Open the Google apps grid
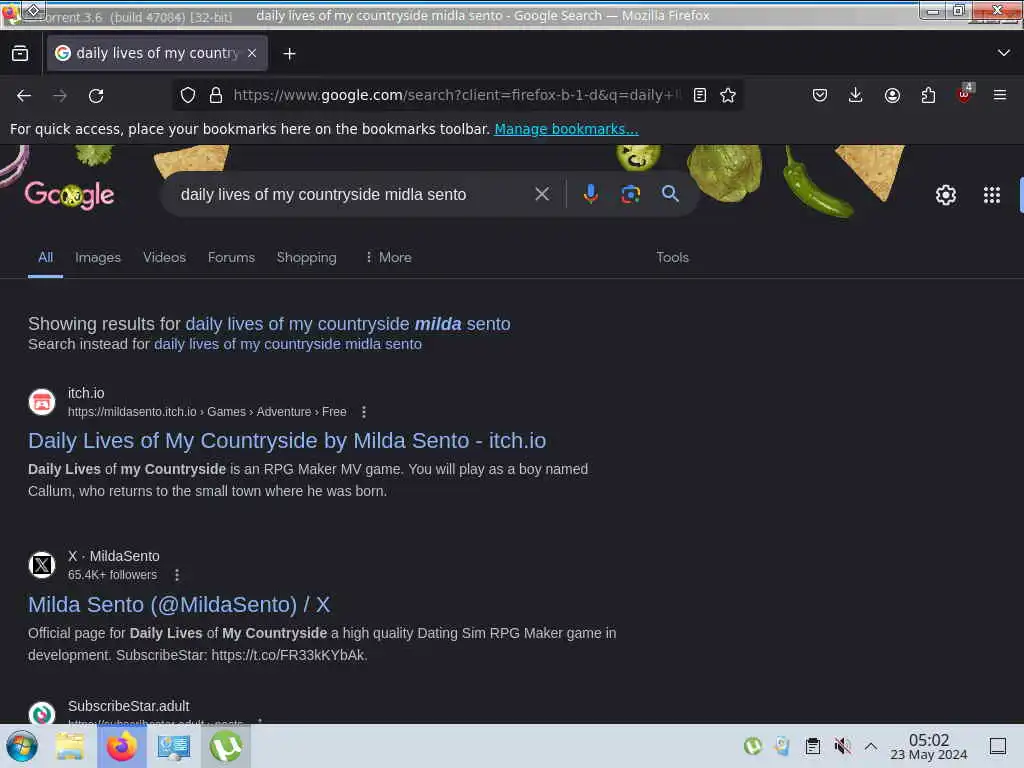Screen dimensions: 1024x768 [992, 195]
